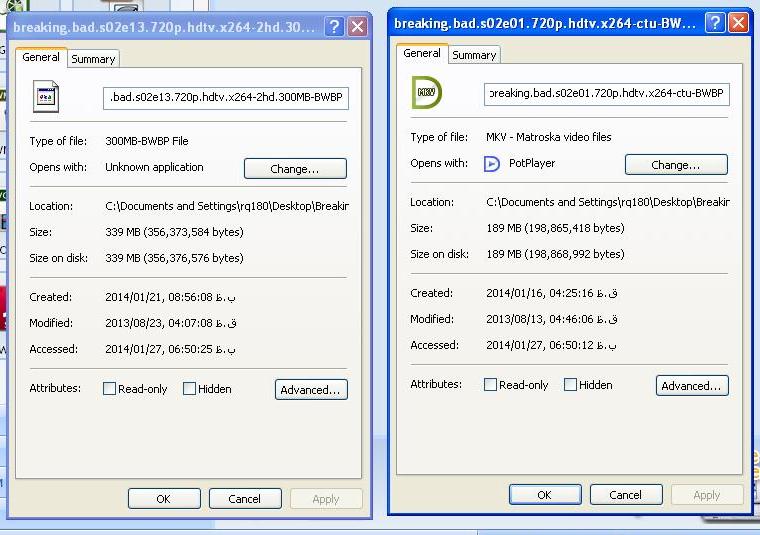Click the modified date 2013/08/23, 04:07:08

pyautogui.click(x=171, y=323)
